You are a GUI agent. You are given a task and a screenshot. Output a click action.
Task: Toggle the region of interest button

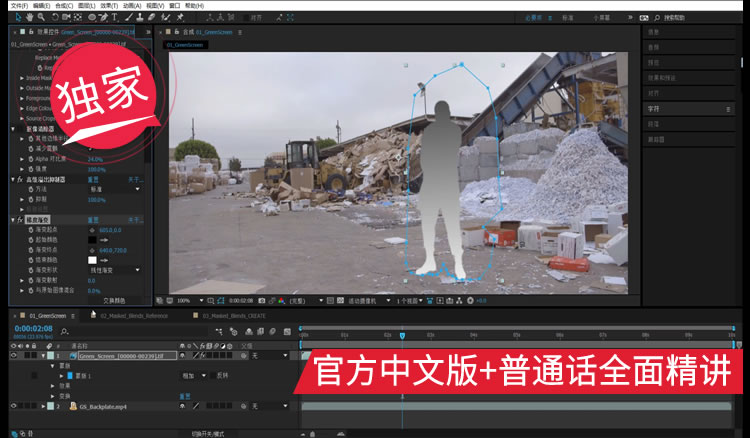[x=330, y=301]
